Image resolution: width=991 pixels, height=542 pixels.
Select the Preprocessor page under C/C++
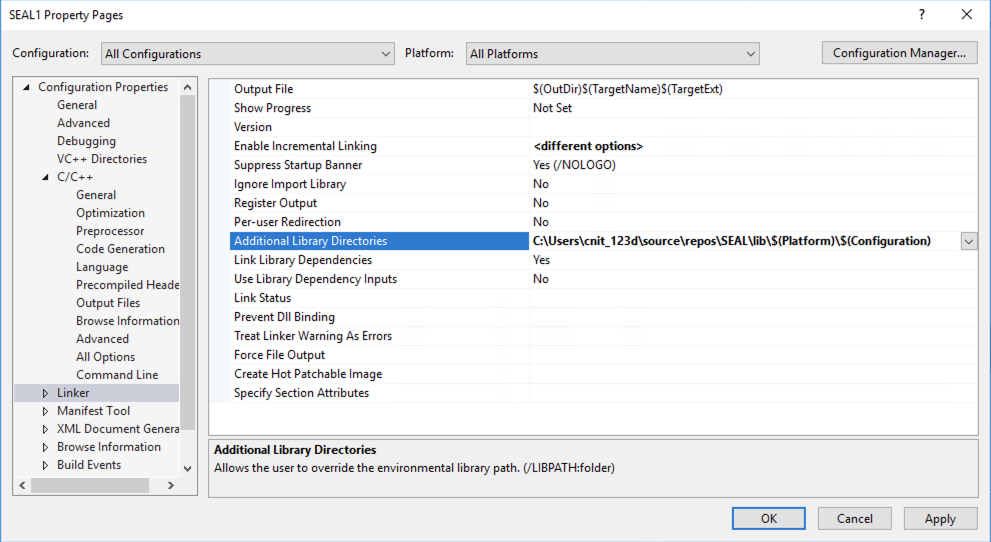pos(110,231)
